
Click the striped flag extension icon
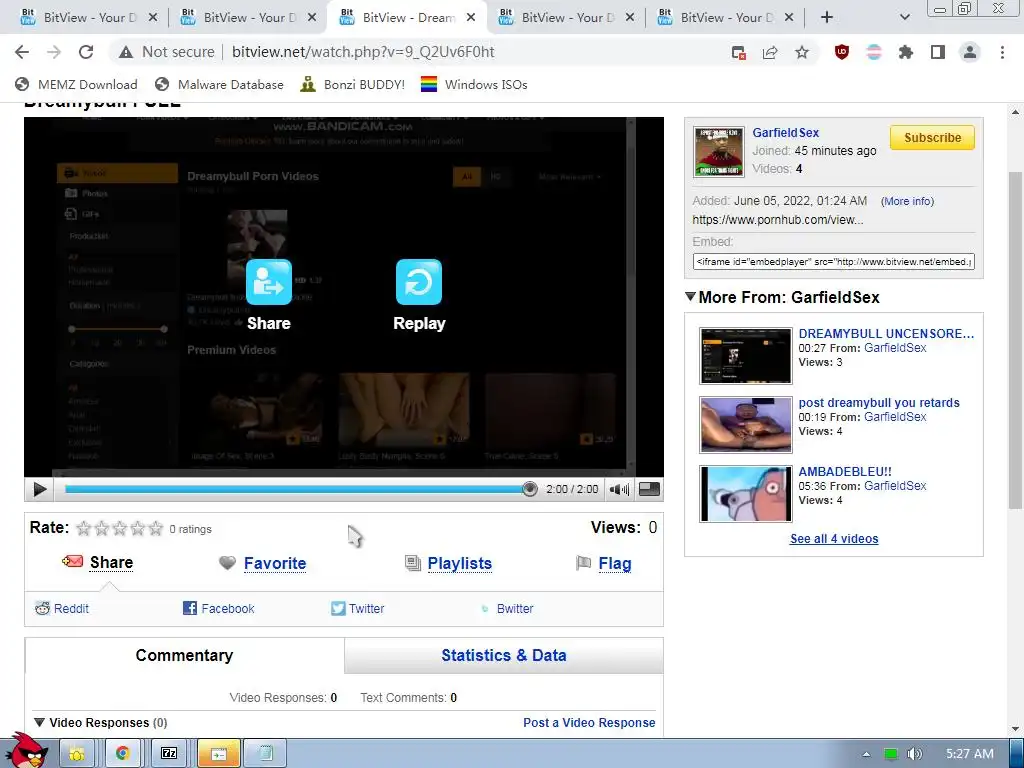pyautogui.click(x=874, y=52)
